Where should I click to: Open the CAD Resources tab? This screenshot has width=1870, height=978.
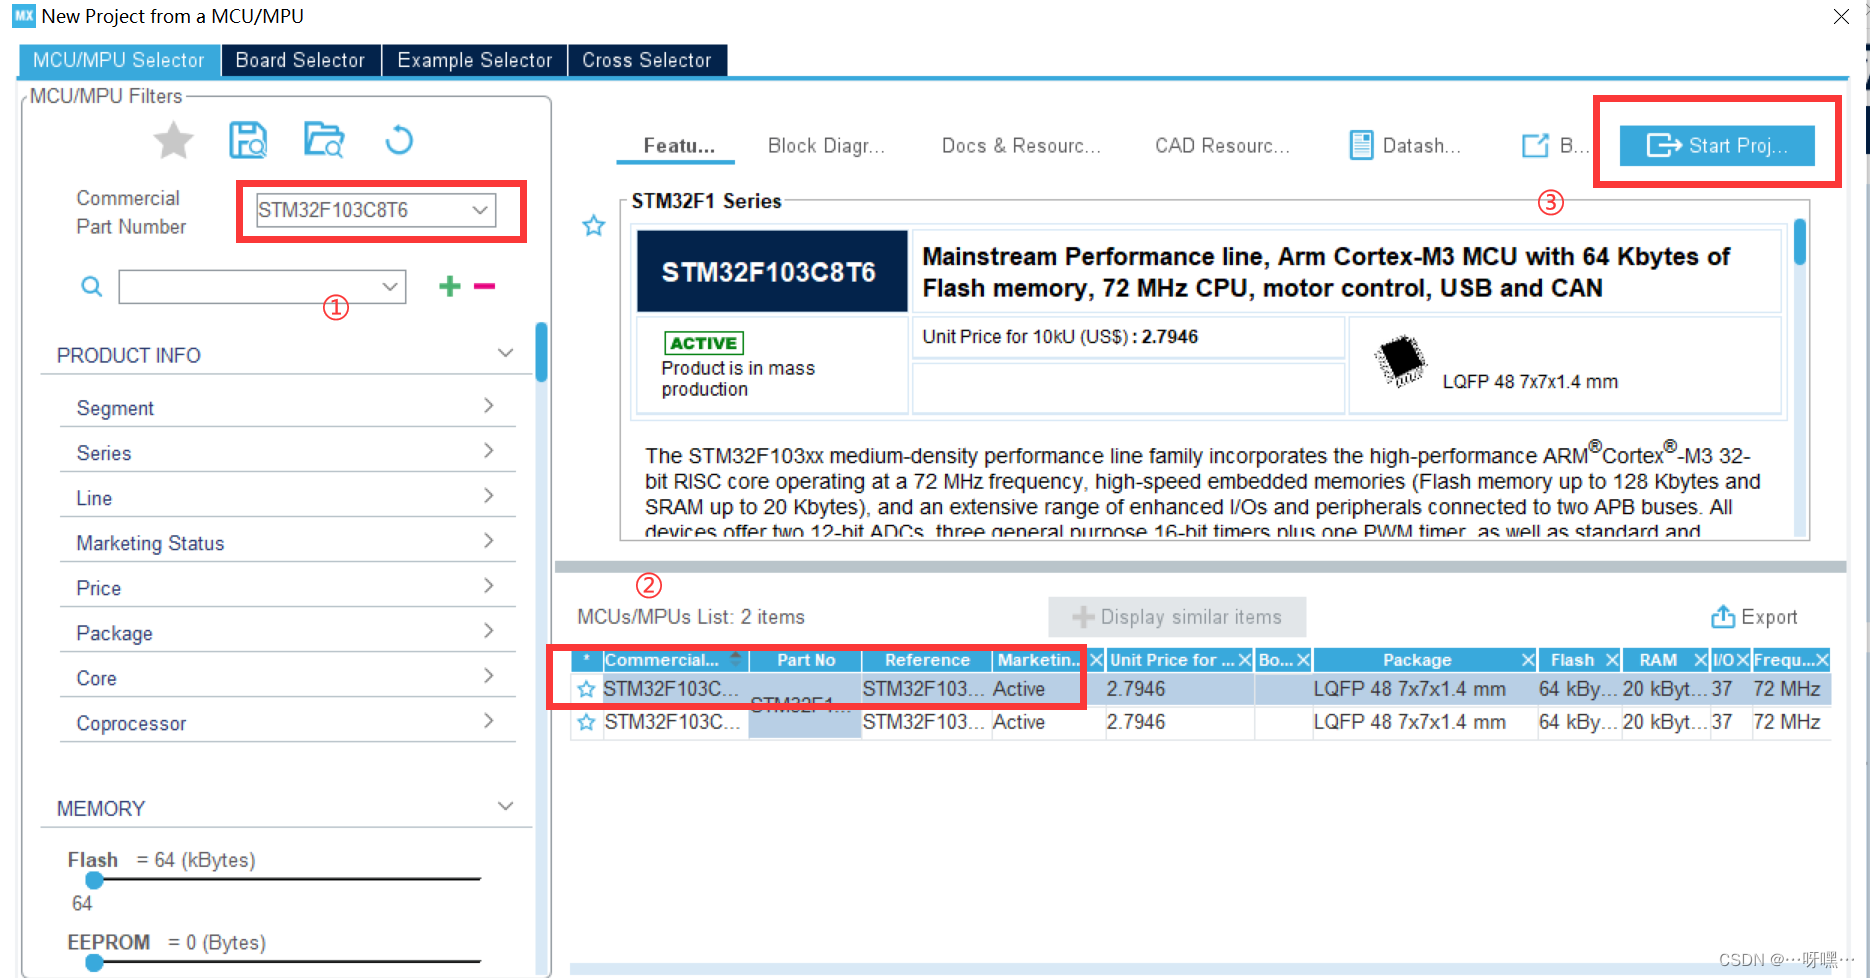click(1222, 146)
